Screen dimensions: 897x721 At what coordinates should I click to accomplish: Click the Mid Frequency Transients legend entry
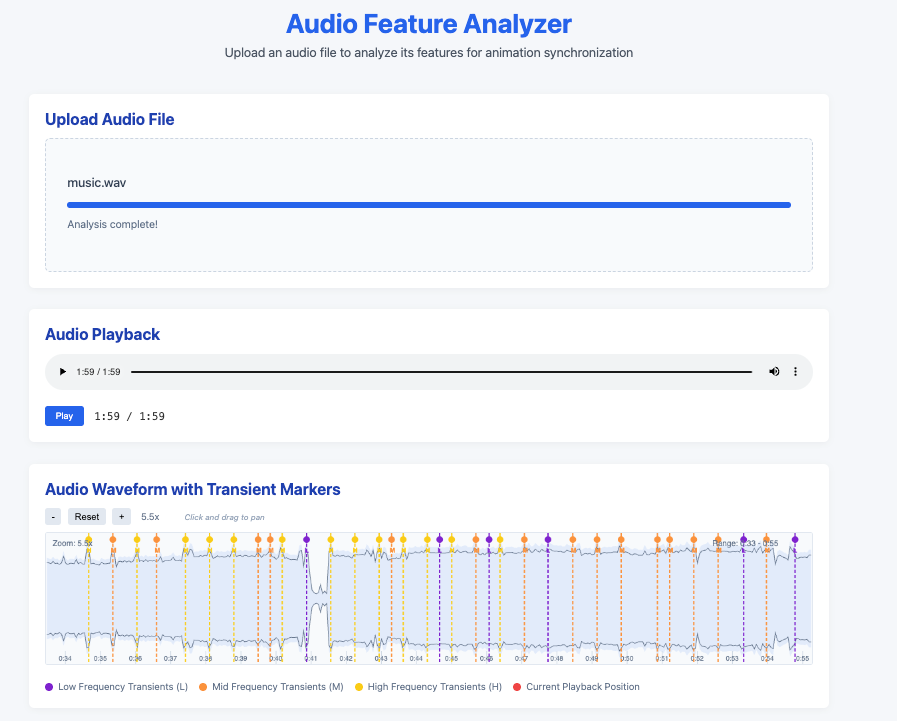point(271,687)
